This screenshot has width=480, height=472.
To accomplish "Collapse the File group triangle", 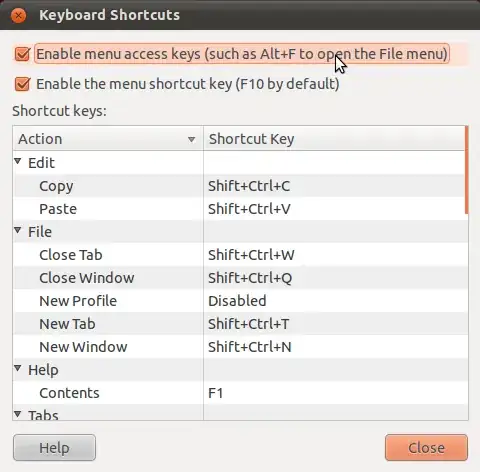I will [18, 230].
